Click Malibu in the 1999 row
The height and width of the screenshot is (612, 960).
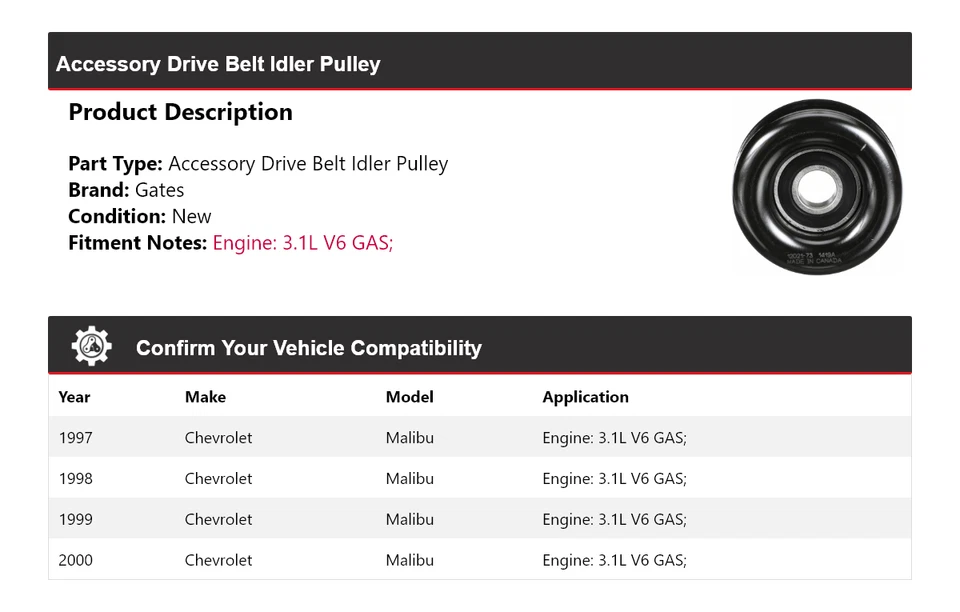tap(410, 520)
